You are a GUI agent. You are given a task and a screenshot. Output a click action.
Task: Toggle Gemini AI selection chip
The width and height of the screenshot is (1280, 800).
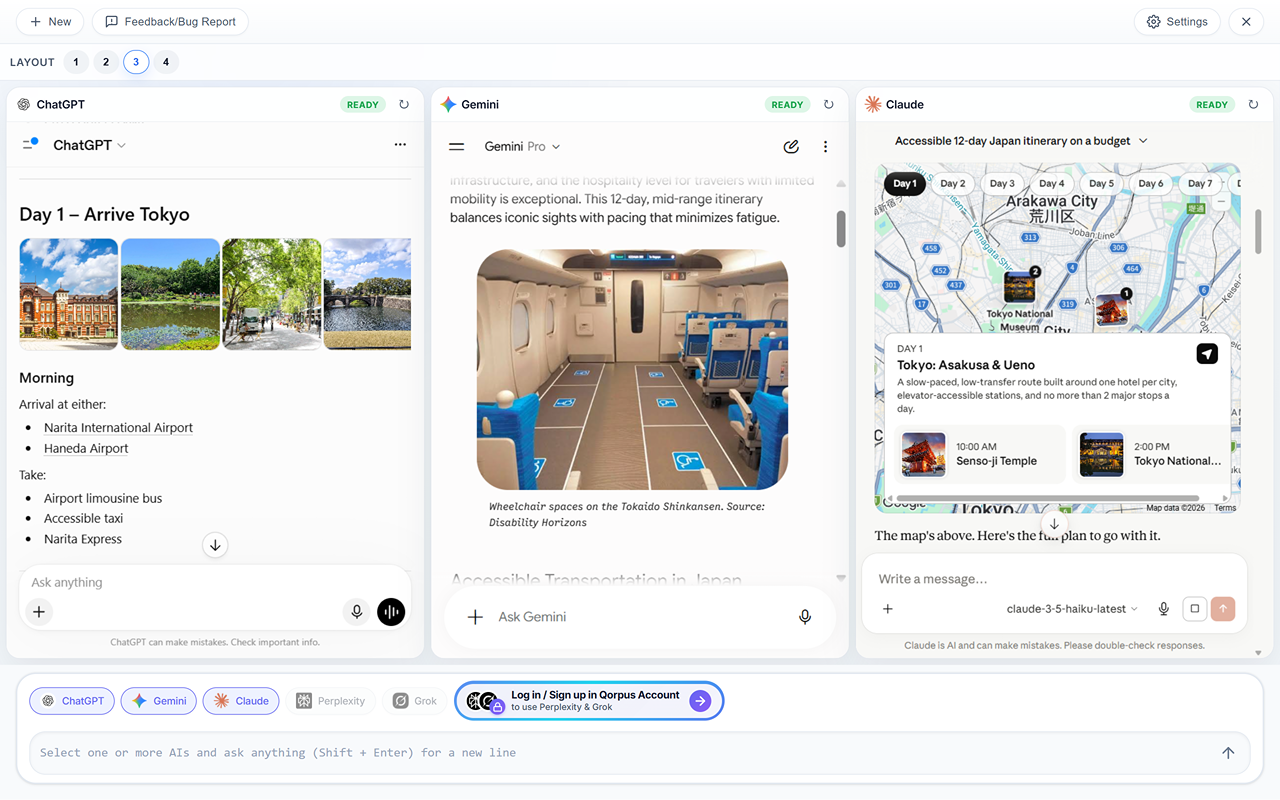[159, 701]
